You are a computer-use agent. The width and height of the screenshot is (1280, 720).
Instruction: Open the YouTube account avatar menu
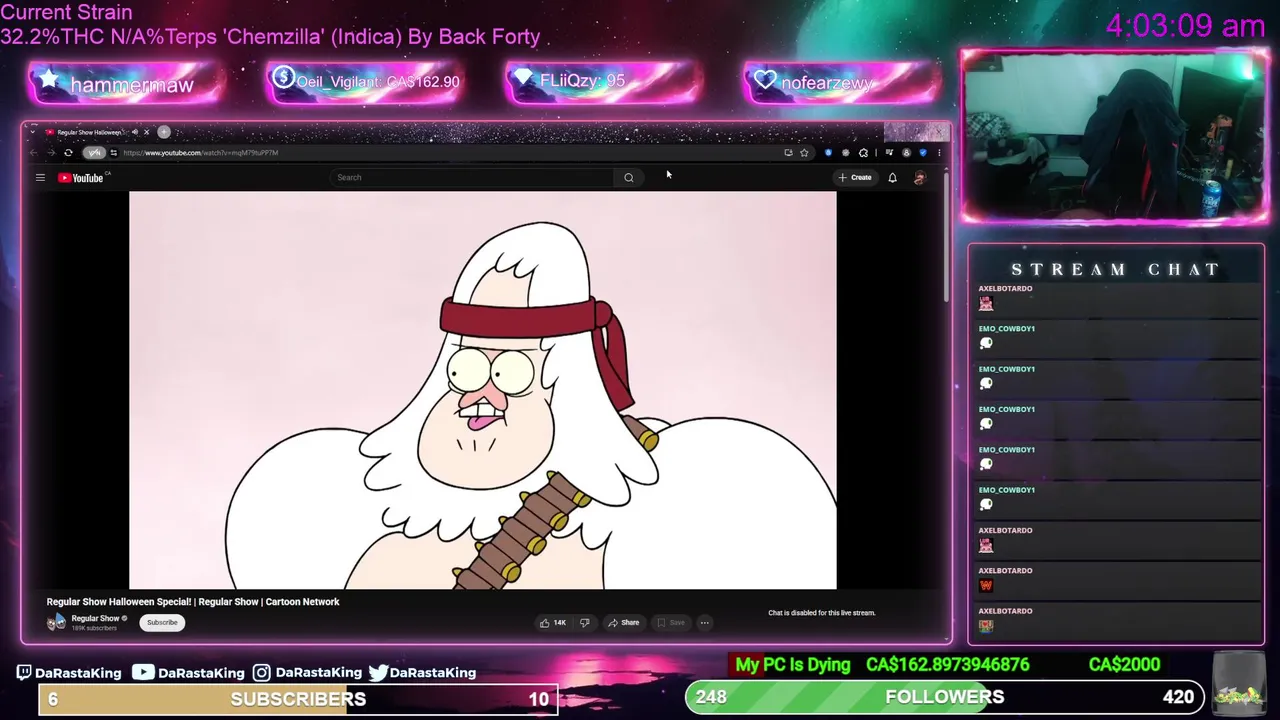[x=920, y=178]
